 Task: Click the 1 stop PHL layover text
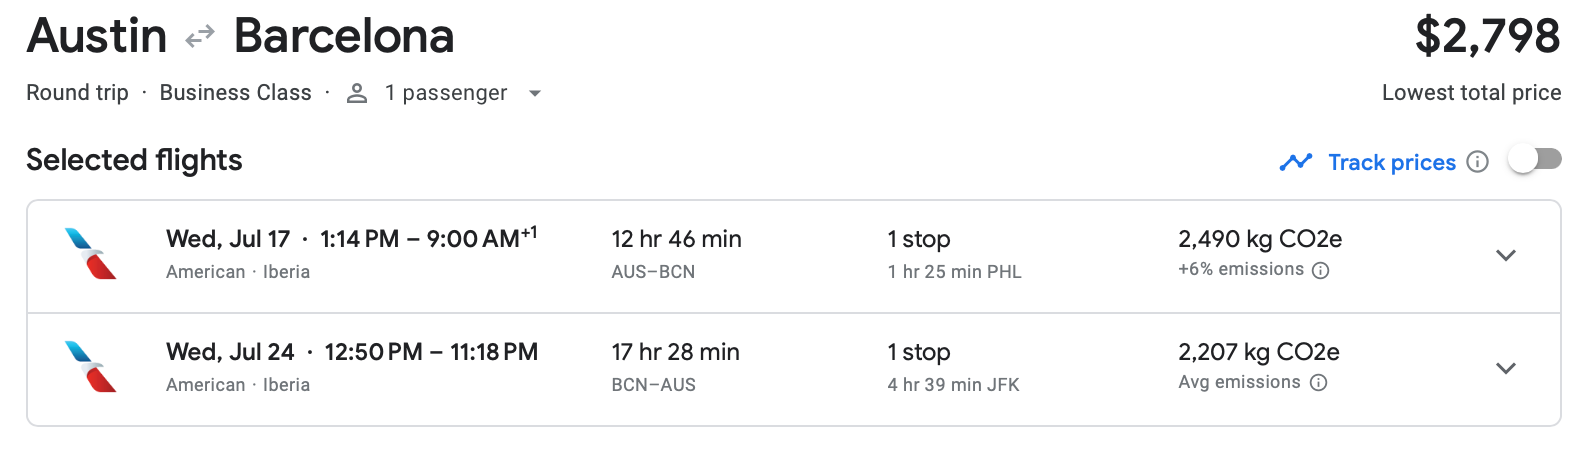954,272
